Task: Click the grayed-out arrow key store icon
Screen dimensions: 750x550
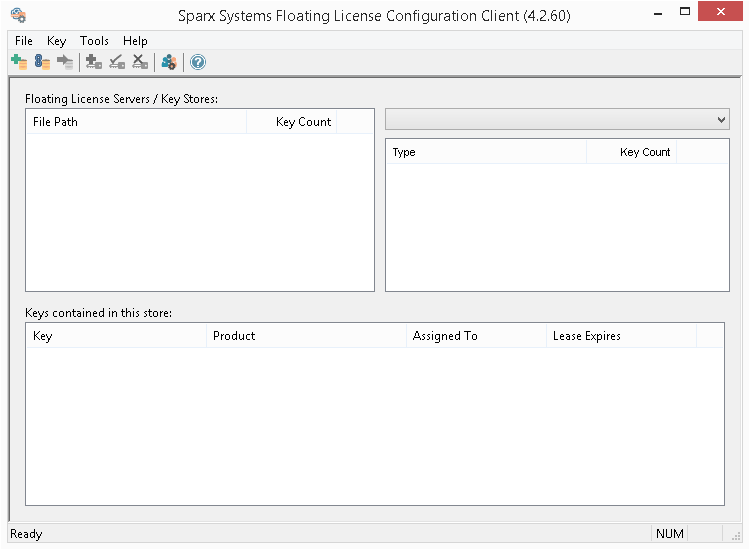Action: 65,62
